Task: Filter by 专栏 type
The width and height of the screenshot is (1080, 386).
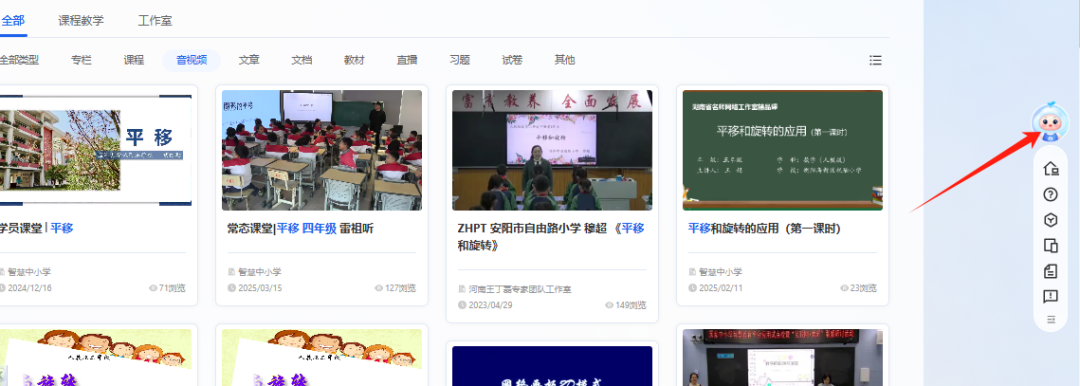Action: [81, 60]
